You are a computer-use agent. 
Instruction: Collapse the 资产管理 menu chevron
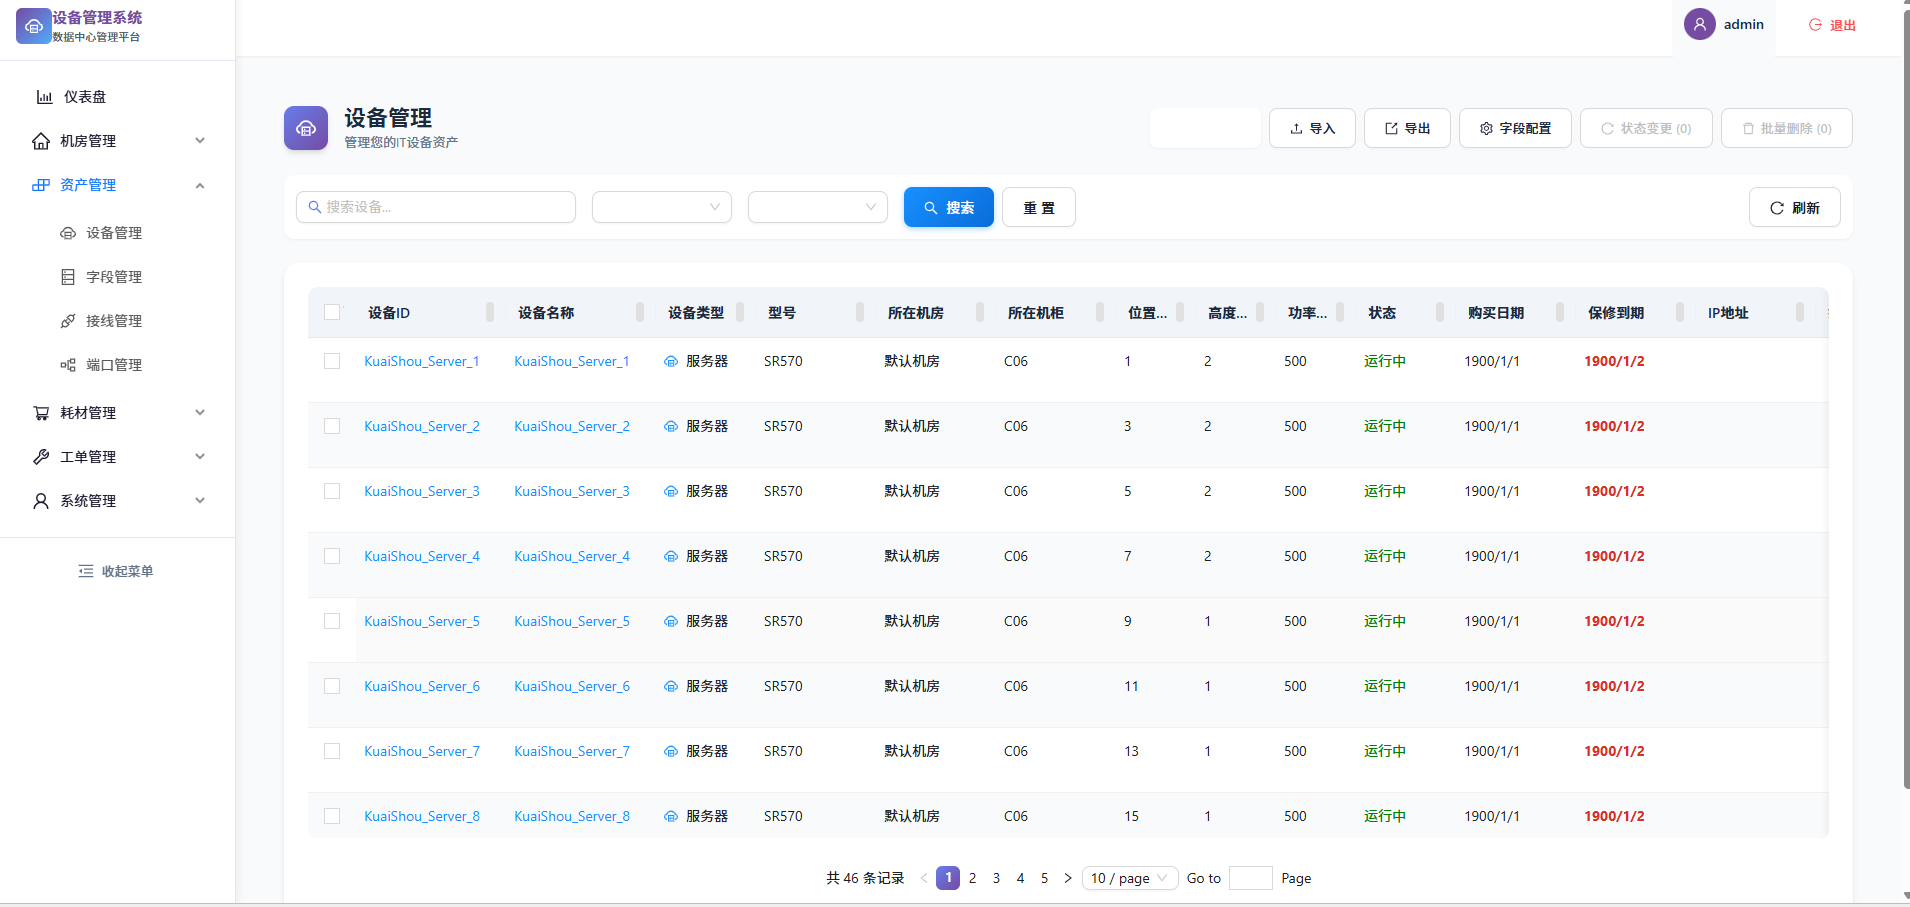tap(200, 185)
